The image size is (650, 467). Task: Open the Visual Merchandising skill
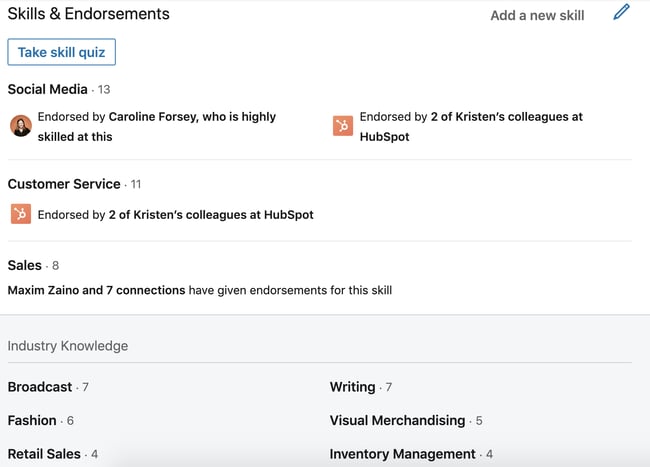397,420
